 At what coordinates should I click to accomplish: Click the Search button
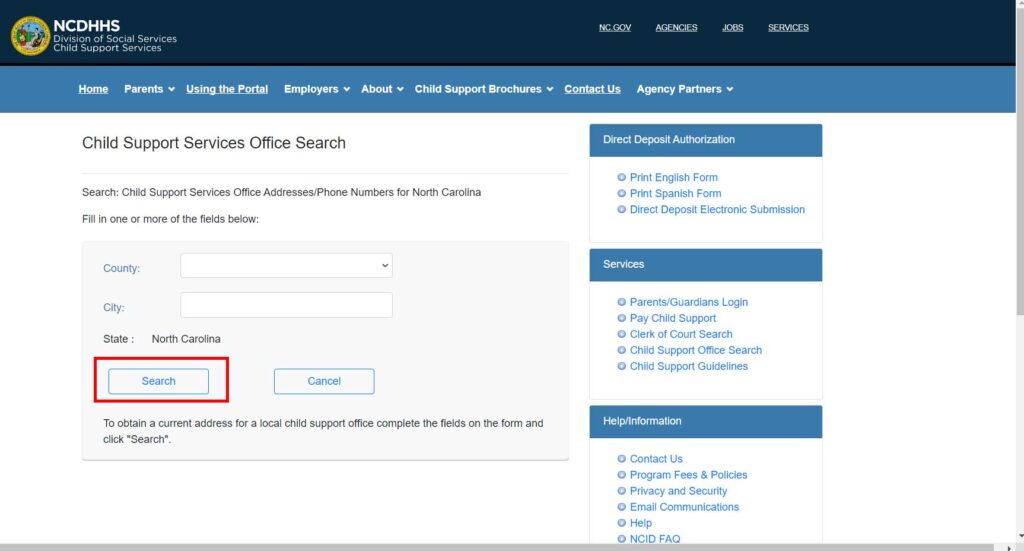tap(159, 381)
